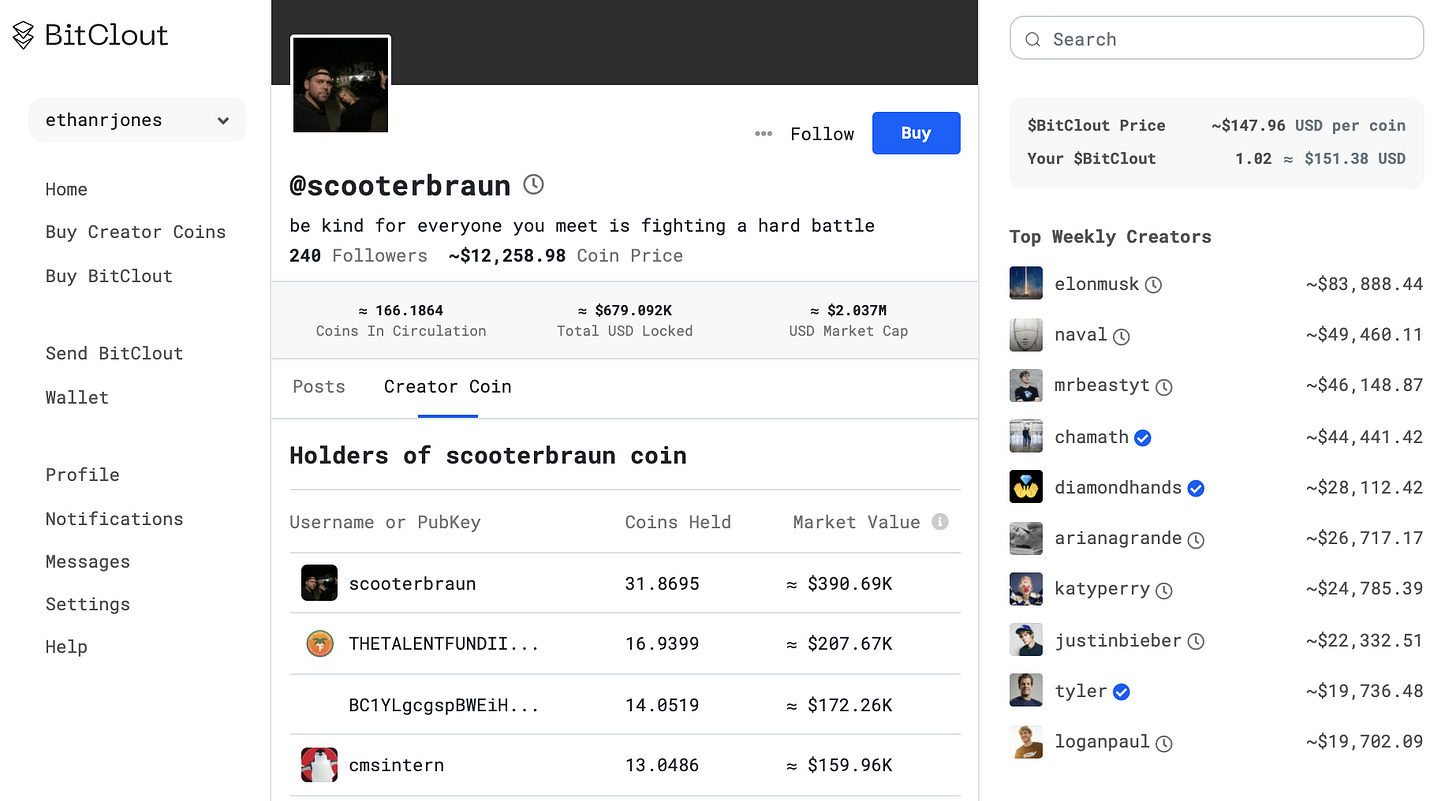Open arianagrande's avatar thumbnail
The height and width of the screenshot is (801, 1456).
click(x=1026, y=539)
